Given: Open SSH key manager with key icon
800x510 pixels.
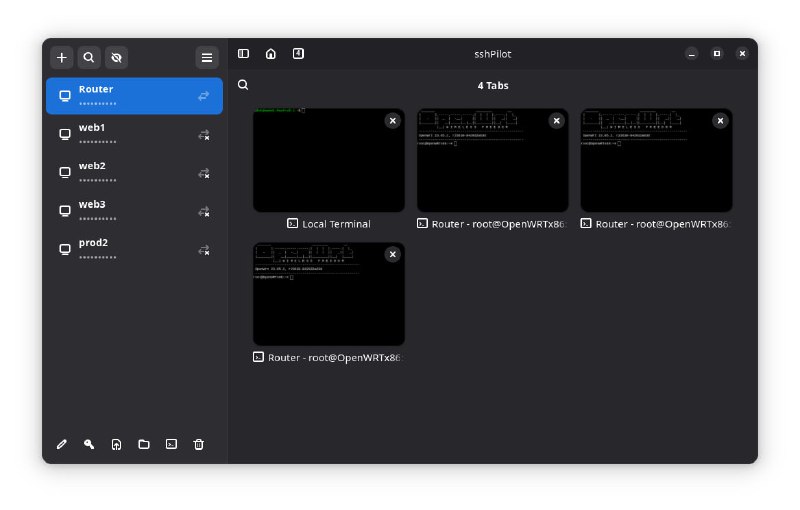Looking at the screenshot, I should [89, 444].
